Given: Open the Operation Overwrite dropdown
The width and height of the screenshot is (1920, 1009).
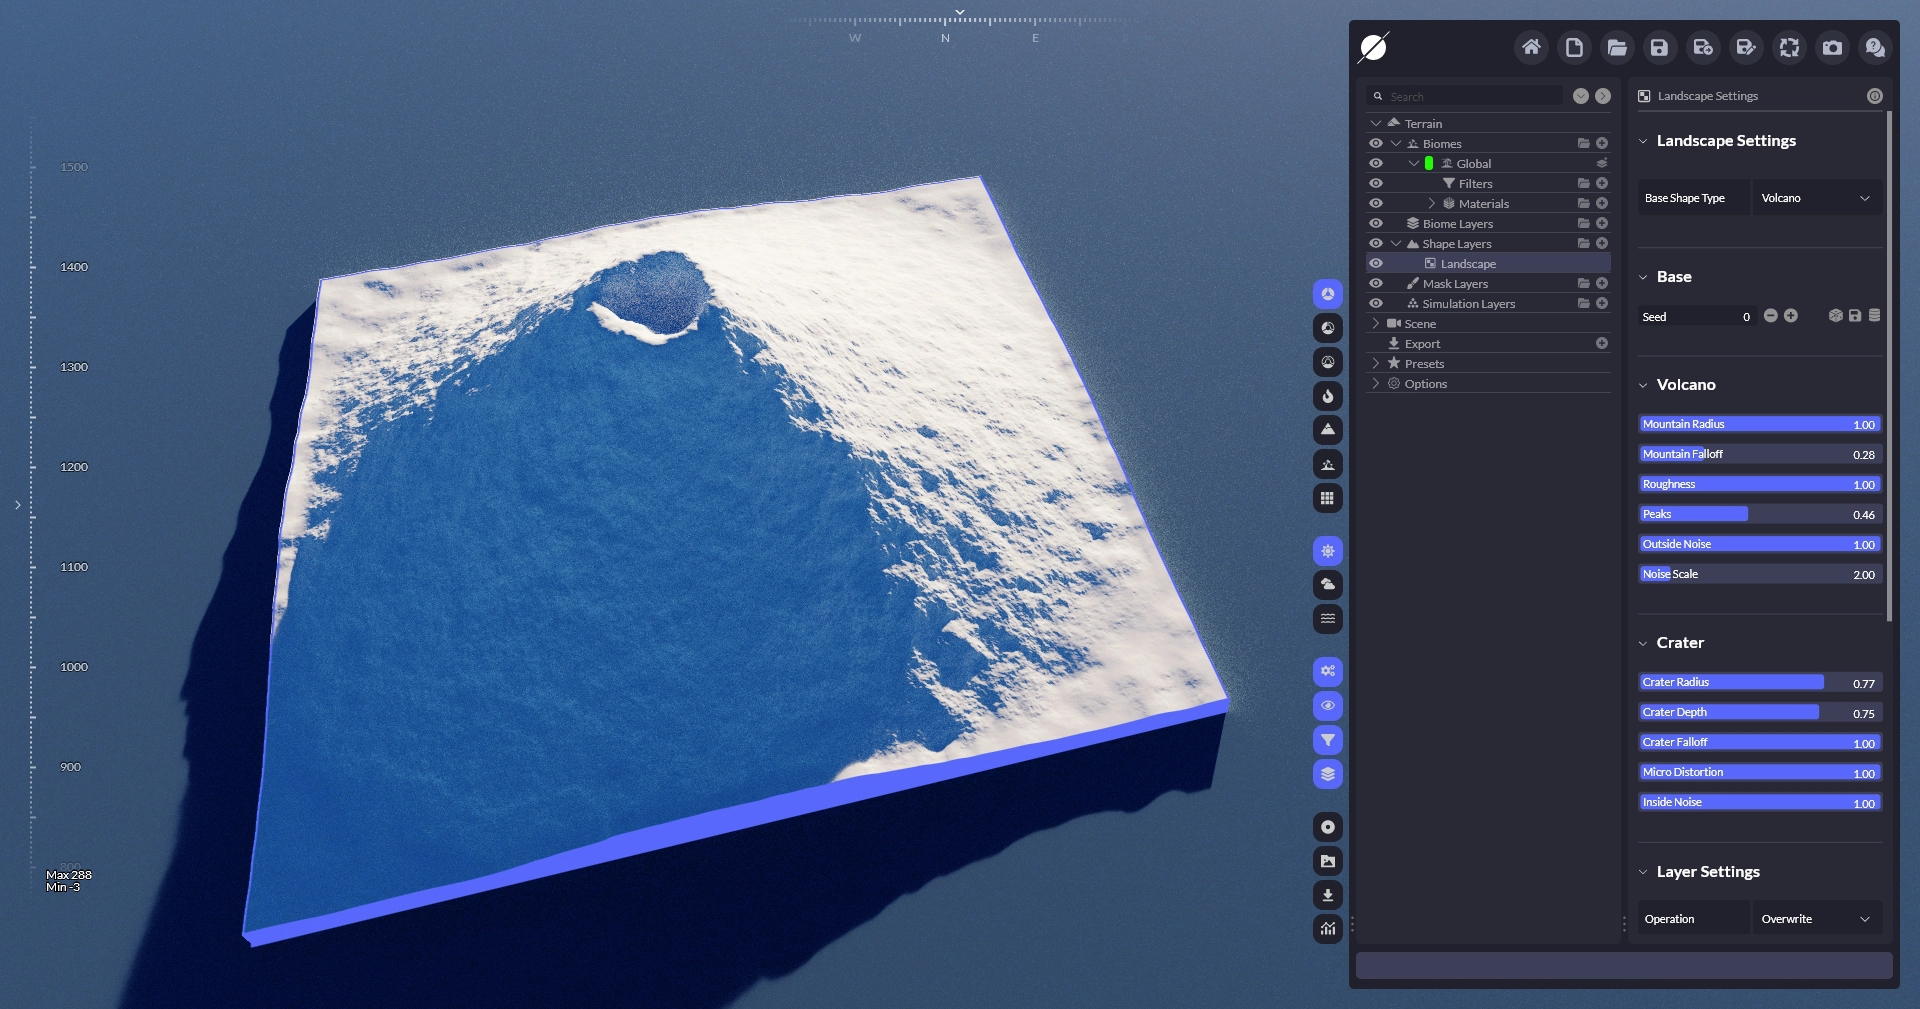Looking at the screenshot, I should coord(1815,919).
